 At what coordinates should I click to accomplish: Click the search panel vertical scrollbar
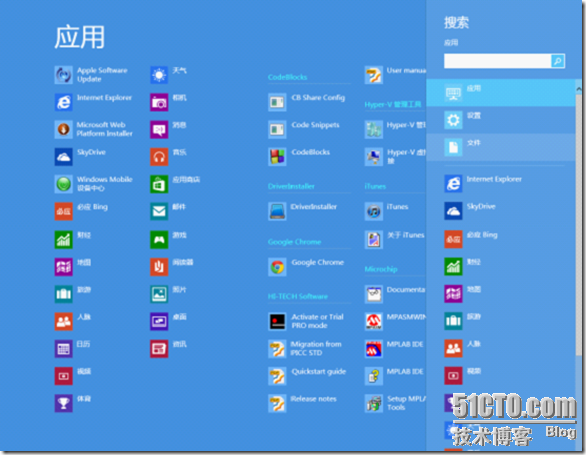pyautogui.click(x=579, y=224)
